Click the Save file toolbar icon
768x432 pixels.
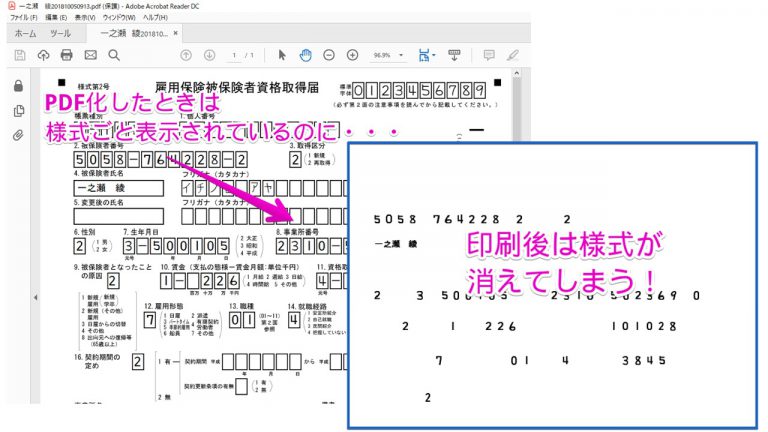(x=20, y=55)
